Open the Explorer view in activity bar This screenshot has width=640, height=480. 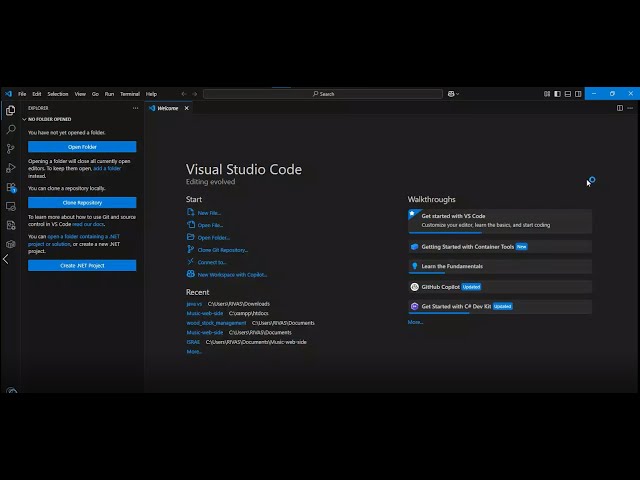tap(11, 110)
